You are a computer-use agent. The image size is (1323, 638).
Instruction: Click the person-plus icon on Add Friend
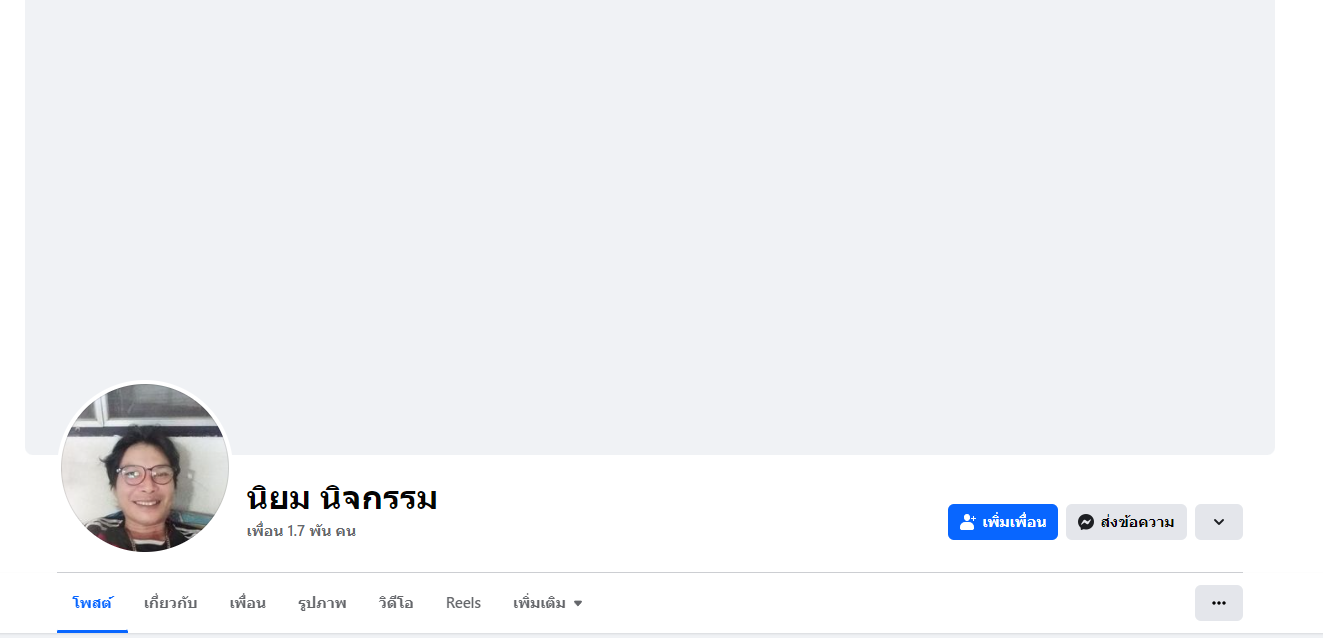coord(967,522)
